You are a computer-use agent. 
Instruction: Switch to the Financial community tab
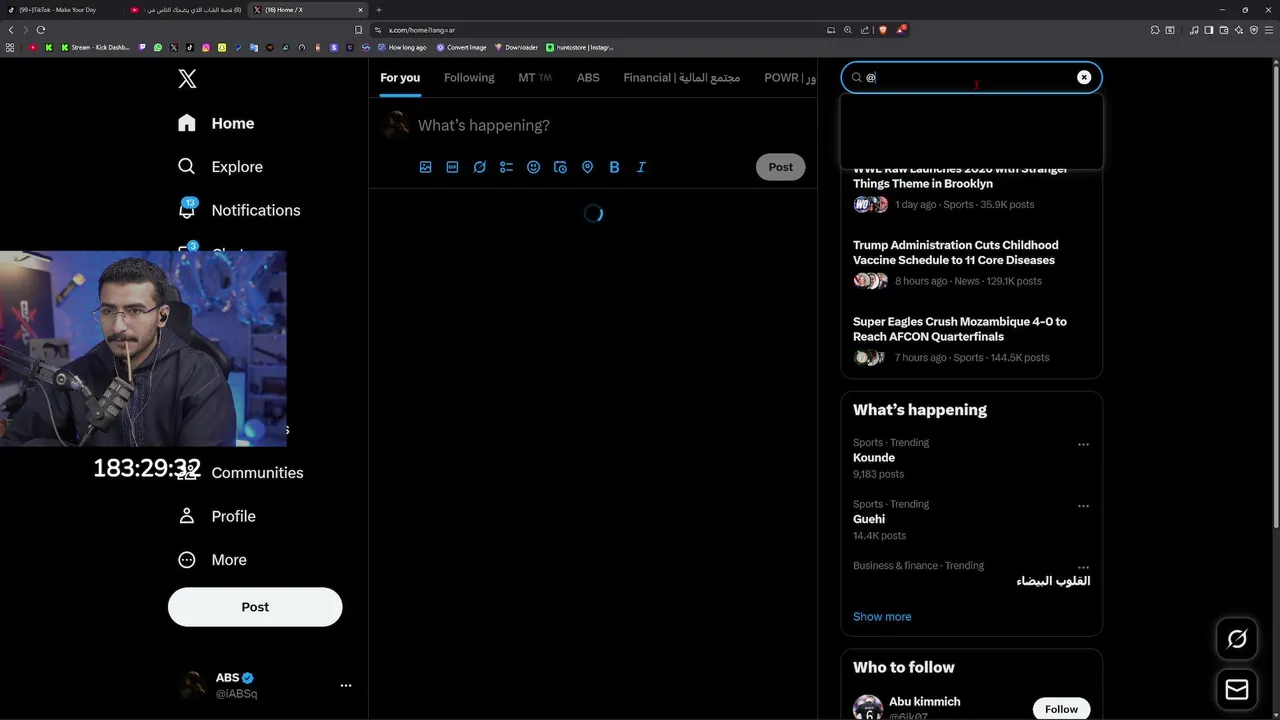coord(681,78)
